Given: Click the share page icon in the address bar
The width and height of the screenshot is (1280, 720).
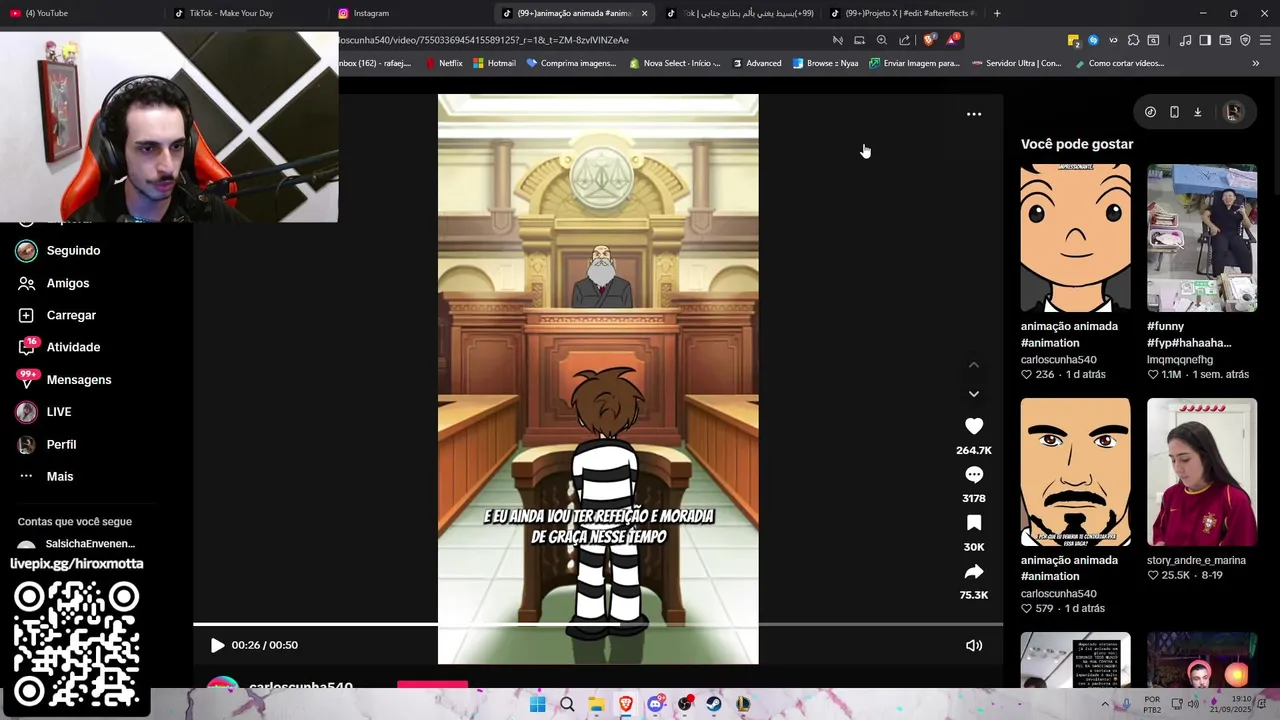Looking at the screenshot, I should 905,40.
